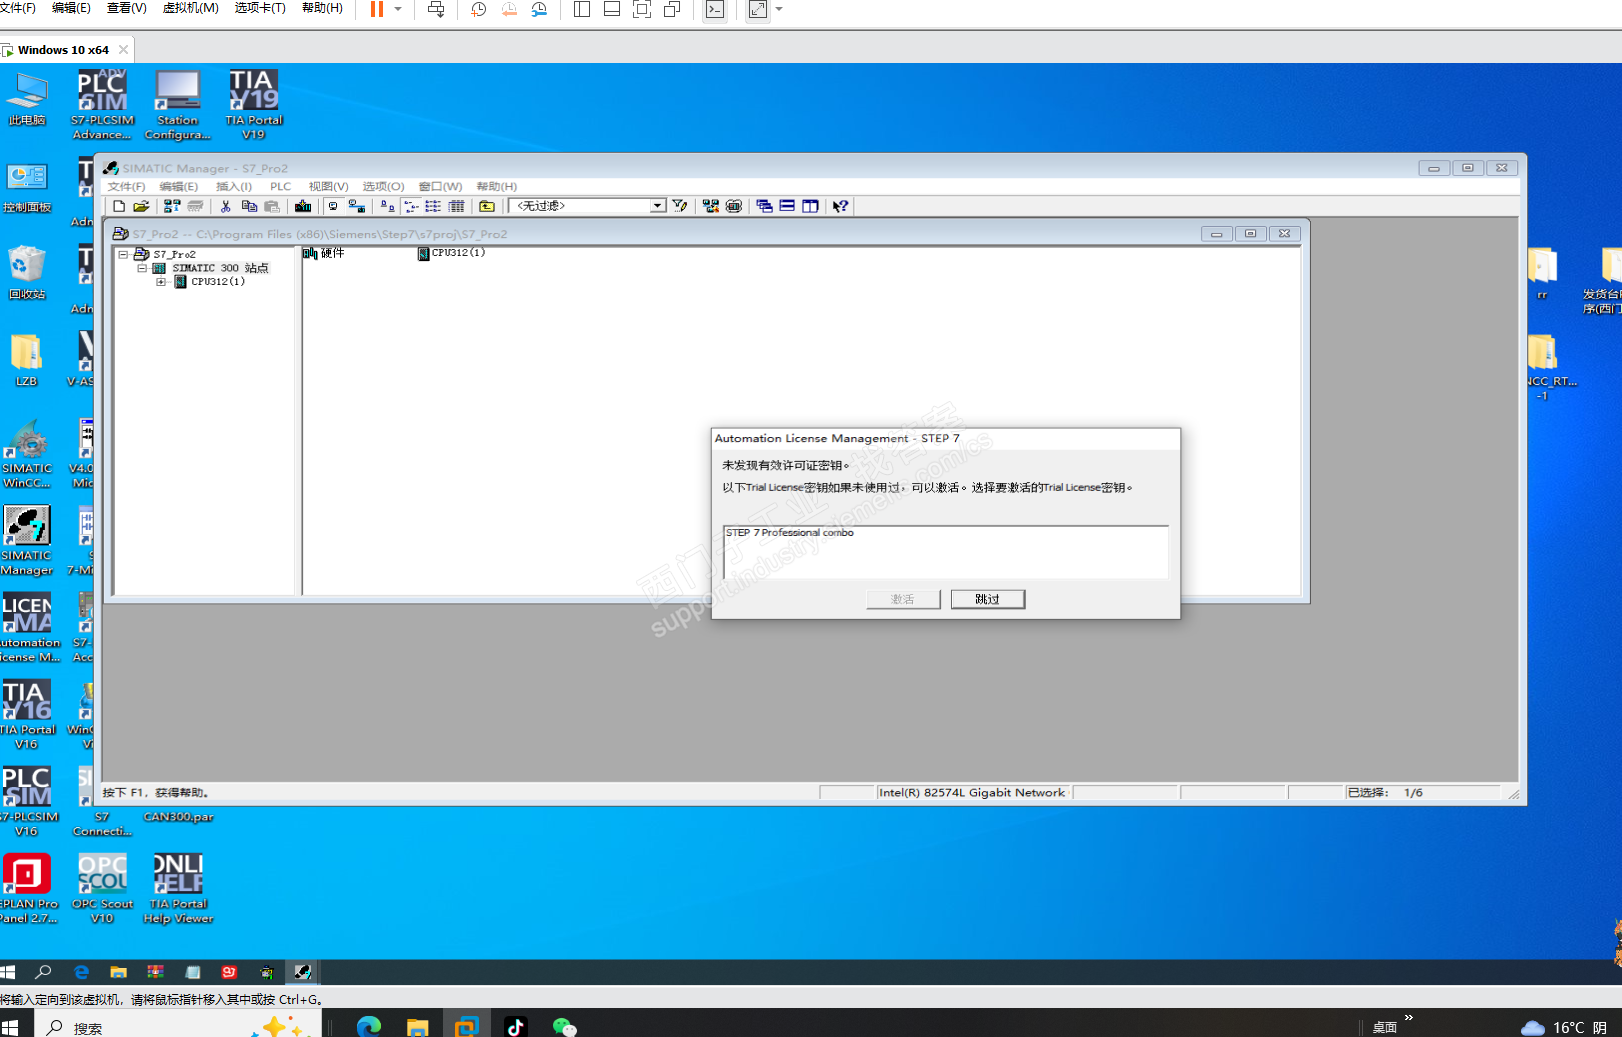Open the VMware 虚拟机(M) menu

190,8
